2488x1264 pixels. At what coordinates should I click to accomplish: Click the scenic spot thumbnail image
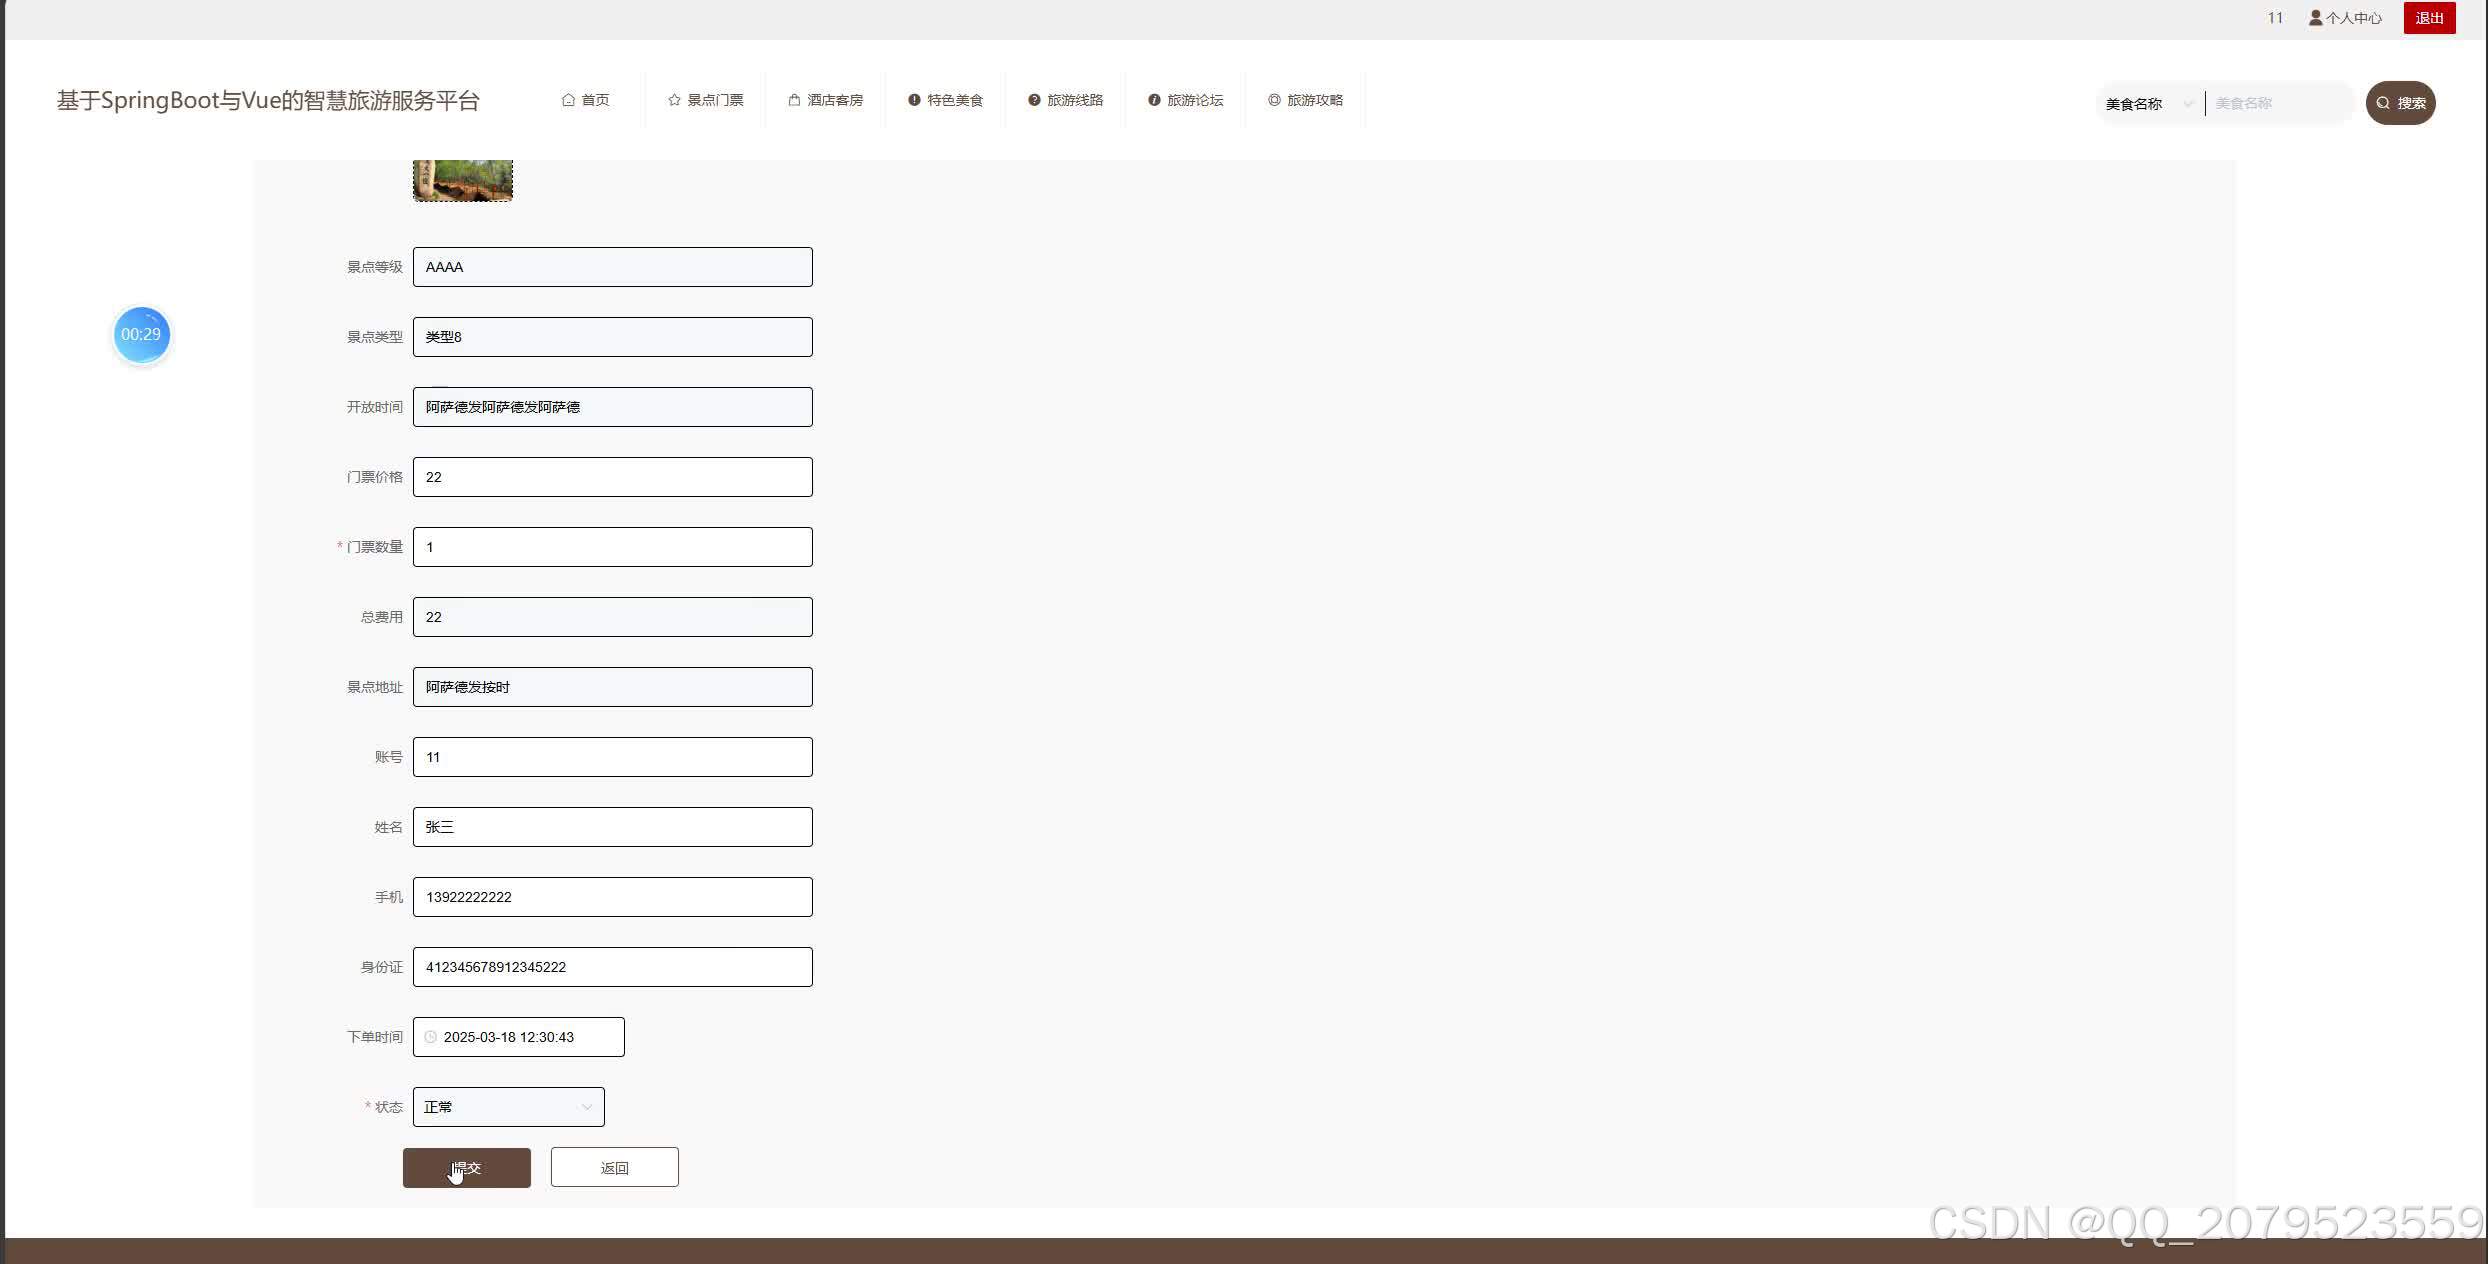(462, 181)
